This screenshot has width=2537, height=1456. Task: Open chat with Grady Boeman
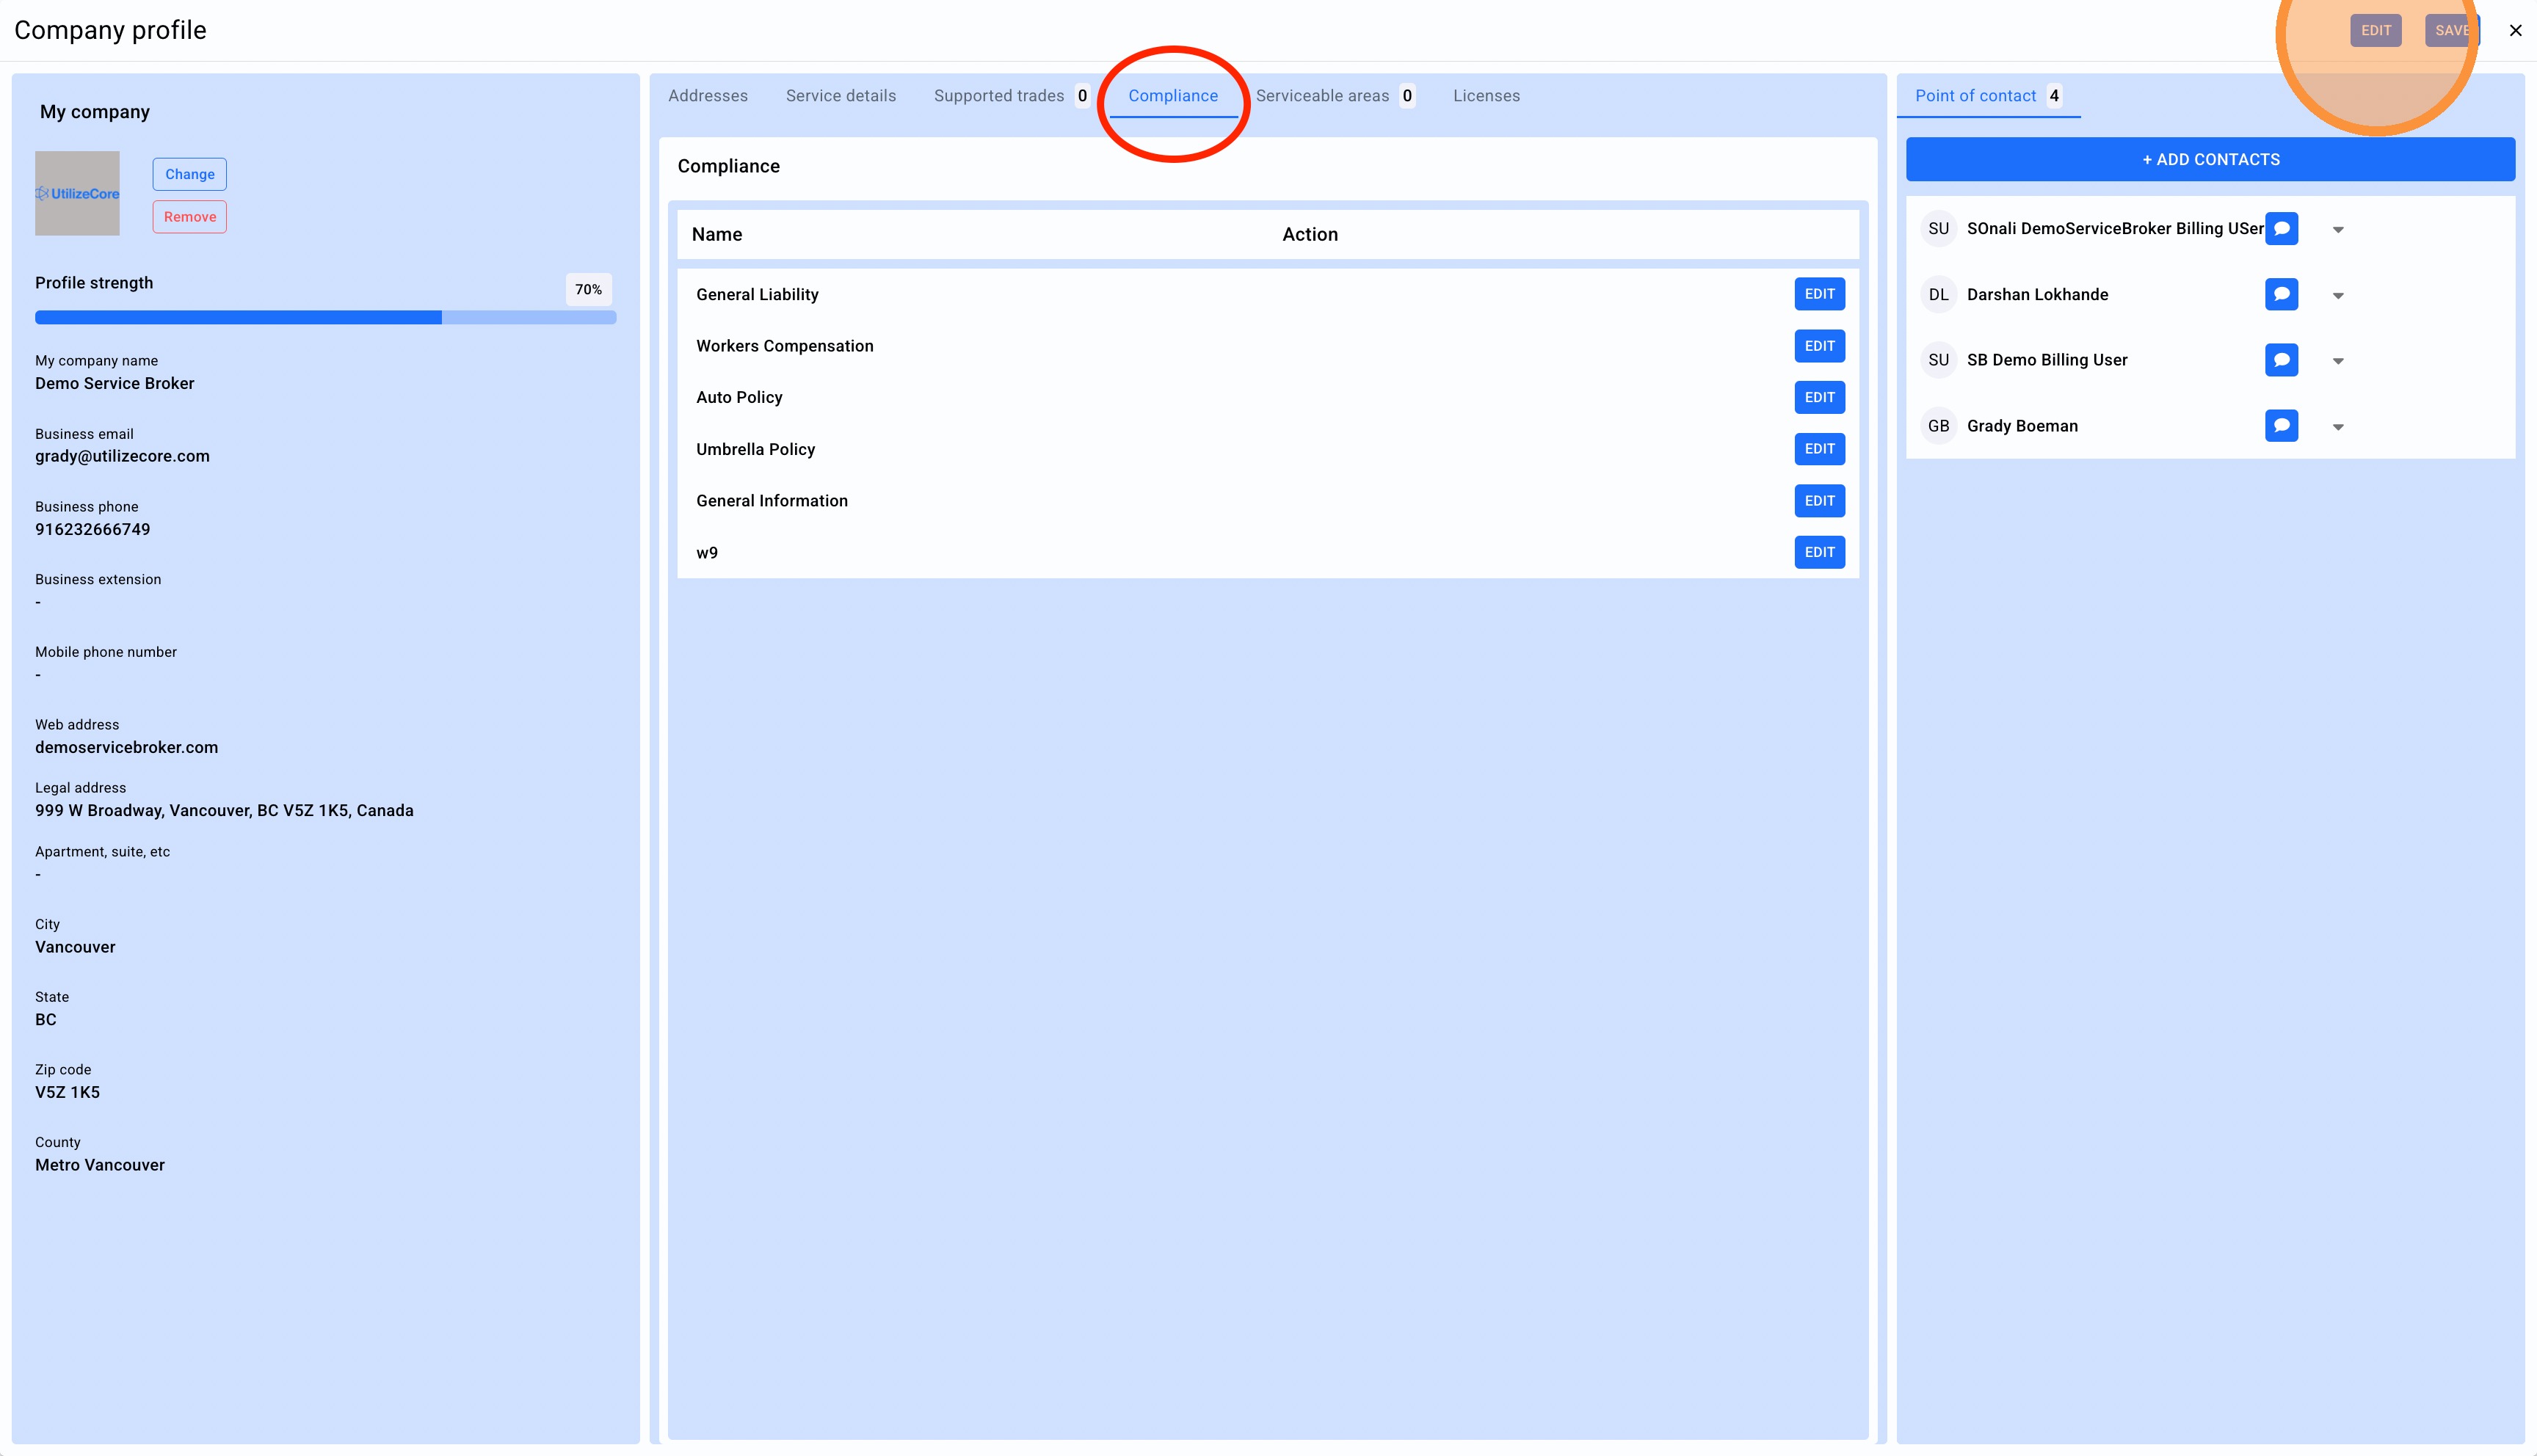tap(2281, 426)
